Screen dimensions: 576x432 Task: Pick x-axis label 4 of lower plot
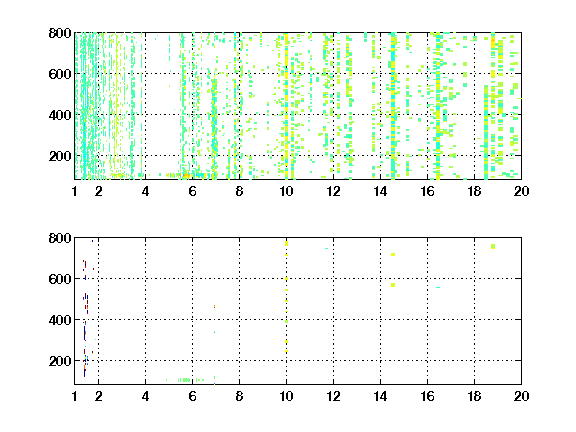point(145,396)
